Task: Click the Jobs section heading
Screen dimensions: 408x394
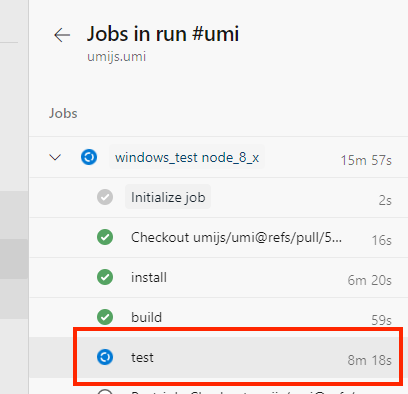Action: click(x=63, y=113)
